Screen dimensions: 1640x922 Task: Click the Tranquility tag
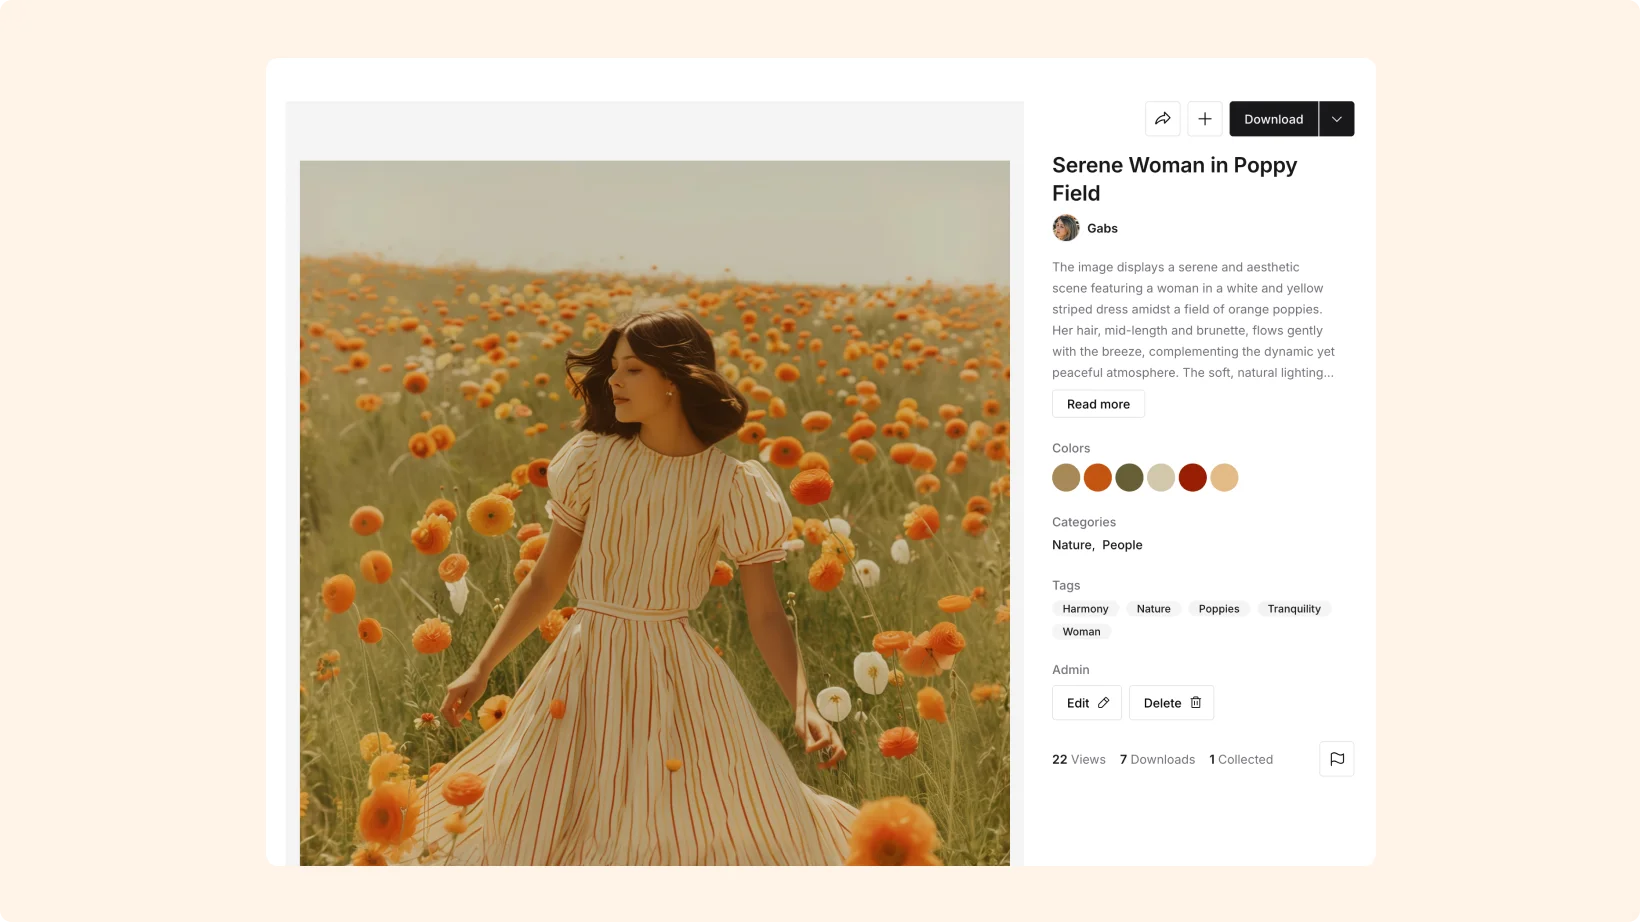(x=1294, y=609)
